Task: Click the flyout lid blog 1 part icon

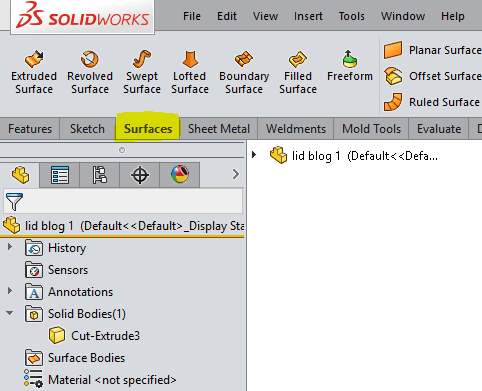Action: pyautogui.click(x=278, y=155)
